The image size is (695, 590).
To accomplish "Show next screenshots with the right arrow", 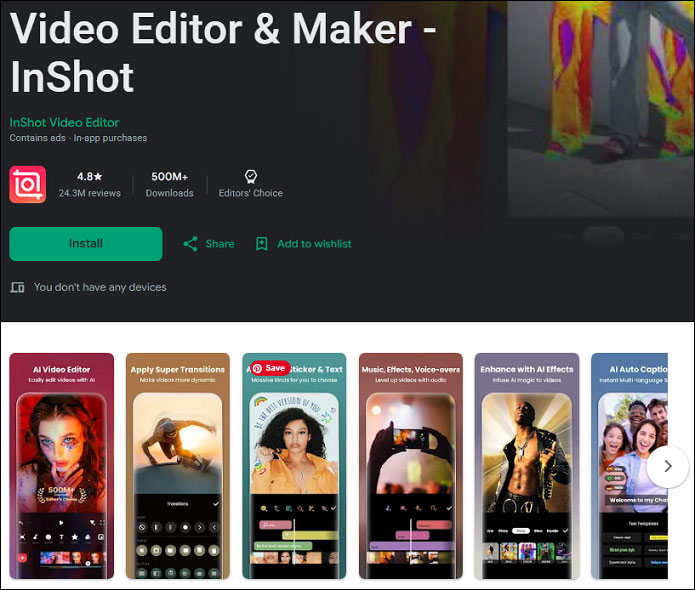I will click(x=668, y=466).
